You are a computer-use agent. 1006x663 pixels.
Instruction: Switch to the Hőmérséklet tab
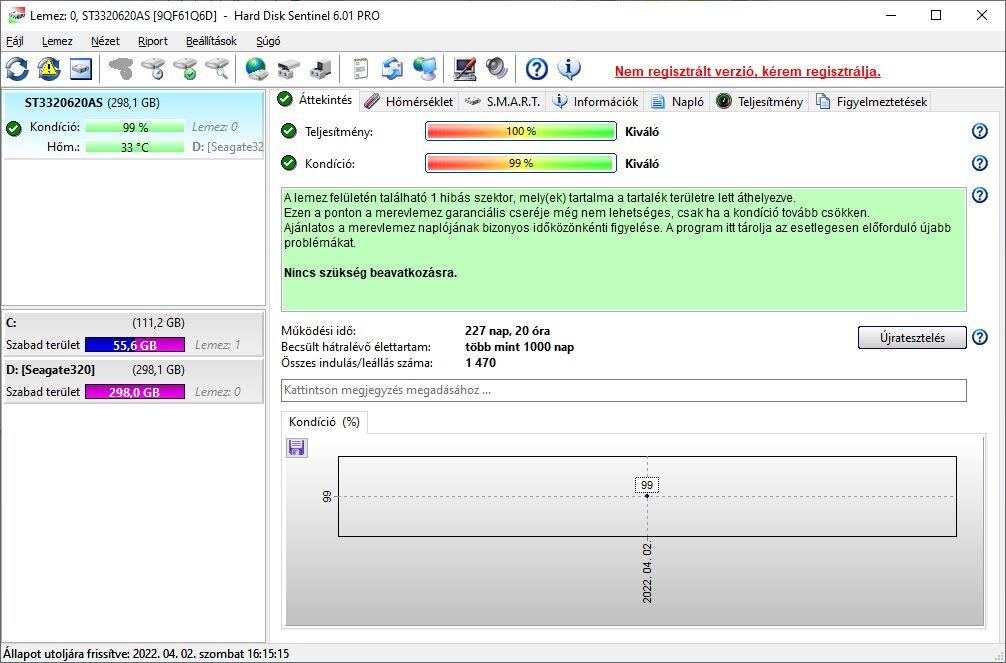pyautogui.click(x=409, y=101)
